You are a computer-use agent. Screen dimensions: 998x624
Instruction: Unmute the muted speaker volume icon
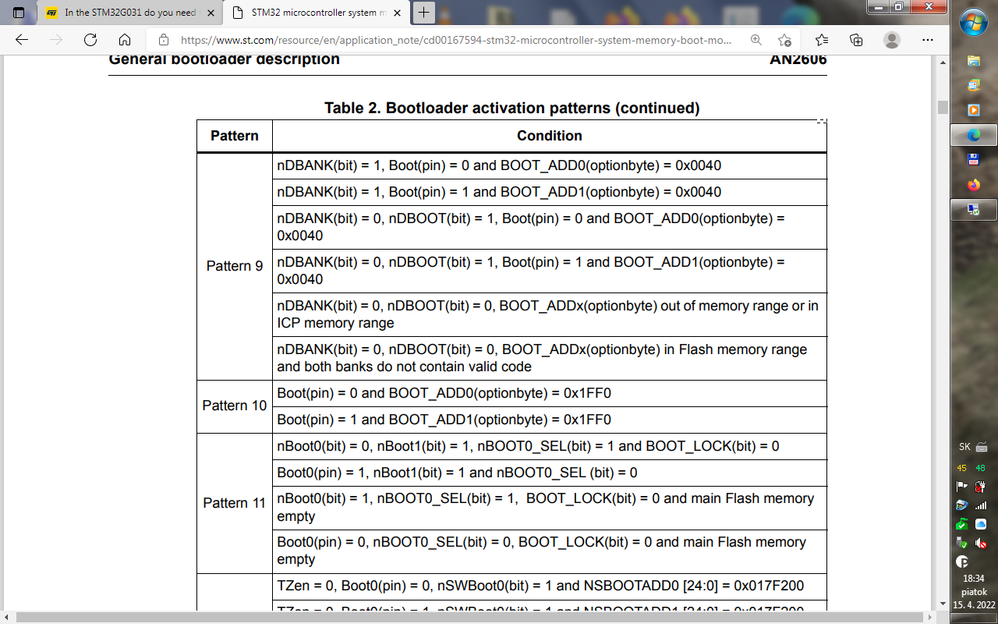pyautogui.click(x=981, y=543)
